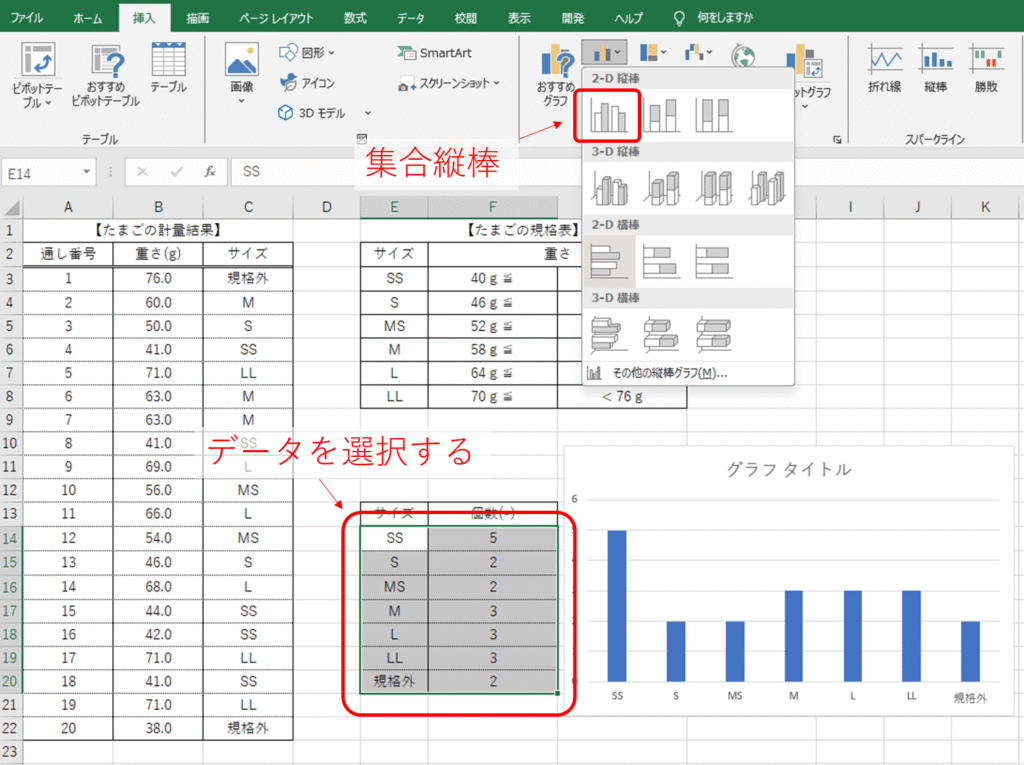Insert a Table (テーブル) from the ribbon
The height and width of the screenshot is (765, 1024).
point(168,68)
